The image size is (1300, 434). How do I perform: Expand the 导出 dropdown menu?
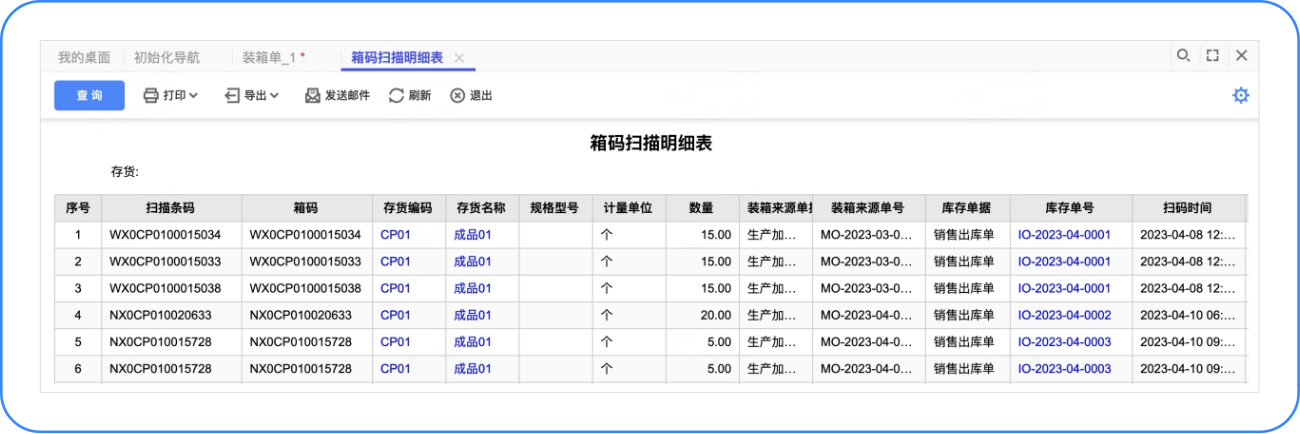pos(274,96)
